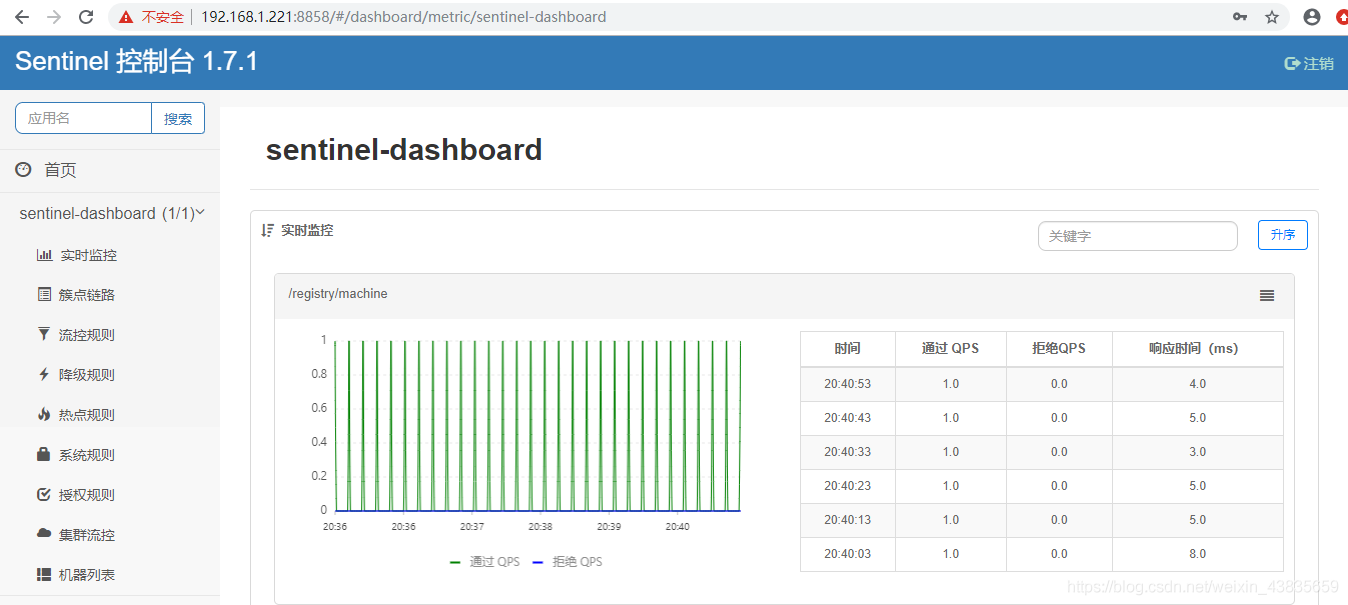This screenshot has height=605, width=1348.
Task: Bookmark this page with star icon
Action: [x=1272, y=17]
